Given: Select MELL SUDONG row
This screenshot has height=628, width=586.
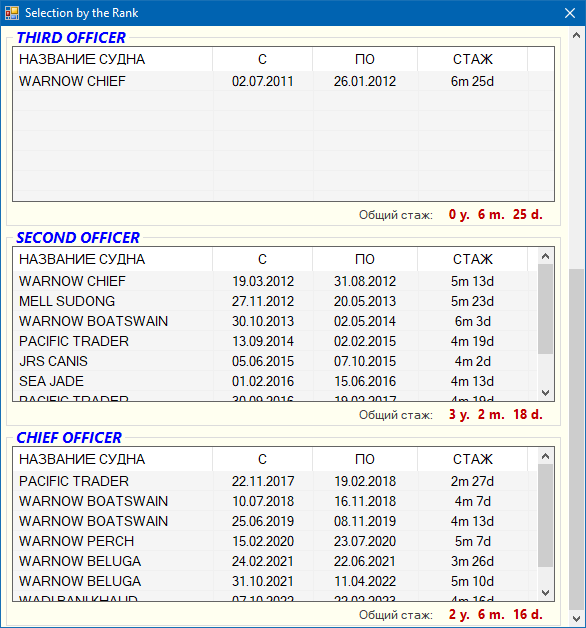Looking at the screenshot, I should pyautogui.click(x=275, y=301).
